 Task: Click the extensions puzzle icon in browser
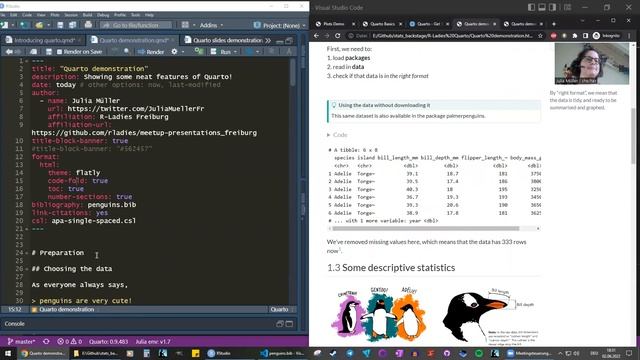pyautogui.click(x=575, y=36)
